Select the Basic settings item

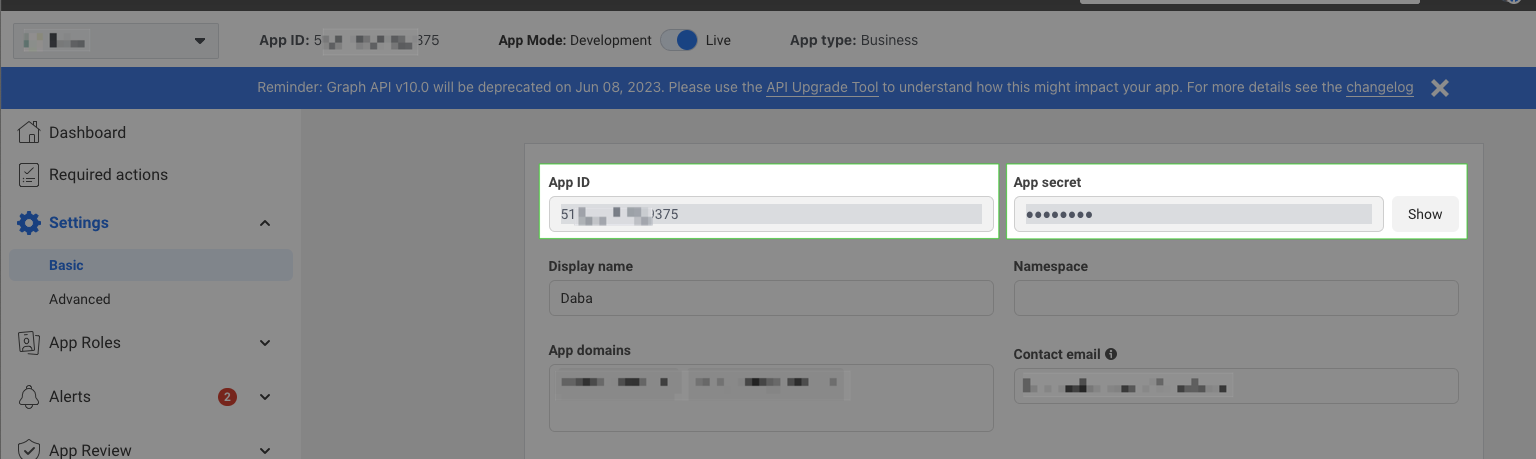point(66,265)
